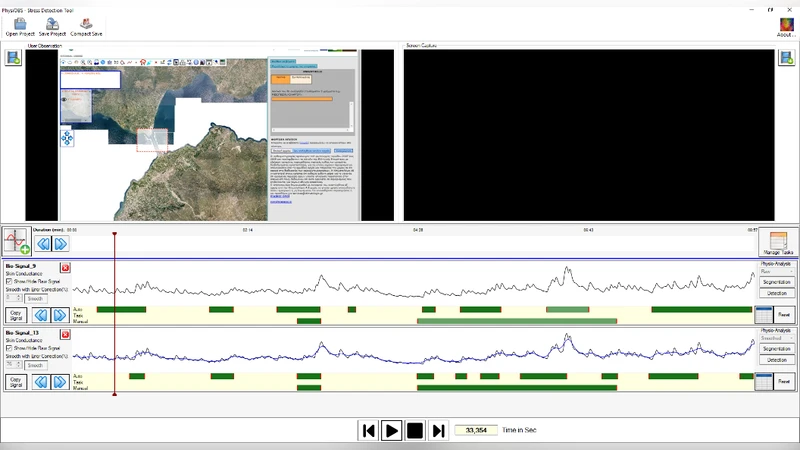Toggle Show/Hide Raw Signal for Bio Signal_9
800x450 pixels.
pos(9,281)
